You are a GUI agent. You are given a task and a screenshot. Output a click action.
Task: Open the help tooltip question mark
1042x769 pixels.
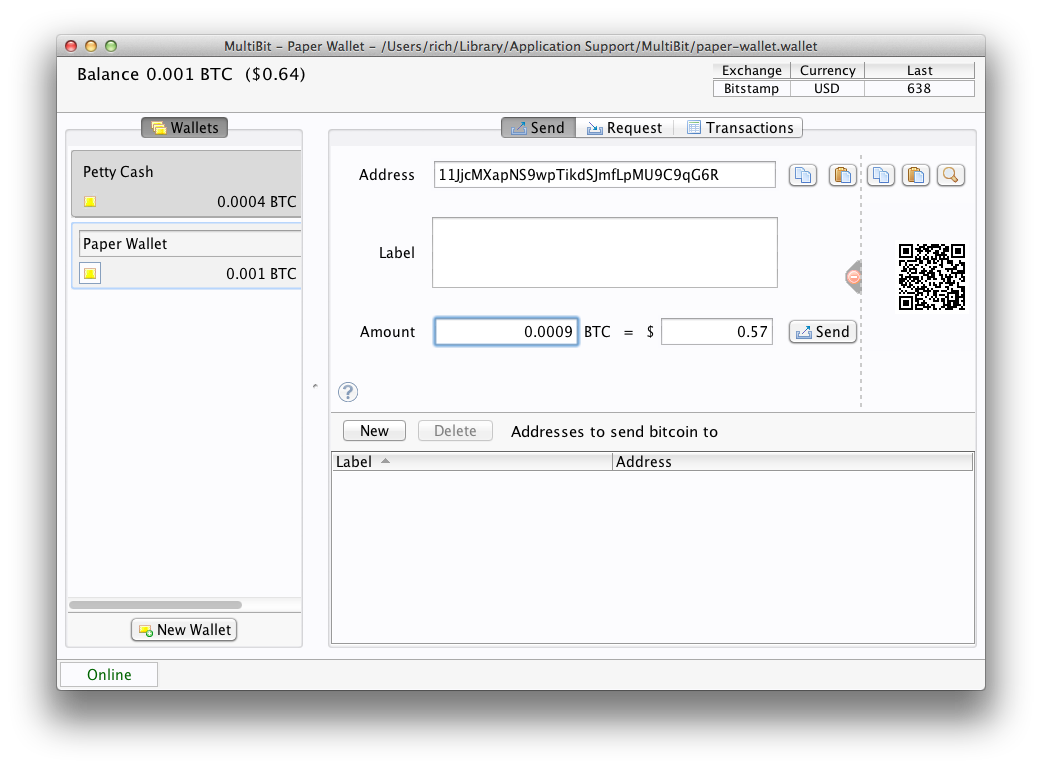point(347,392)
